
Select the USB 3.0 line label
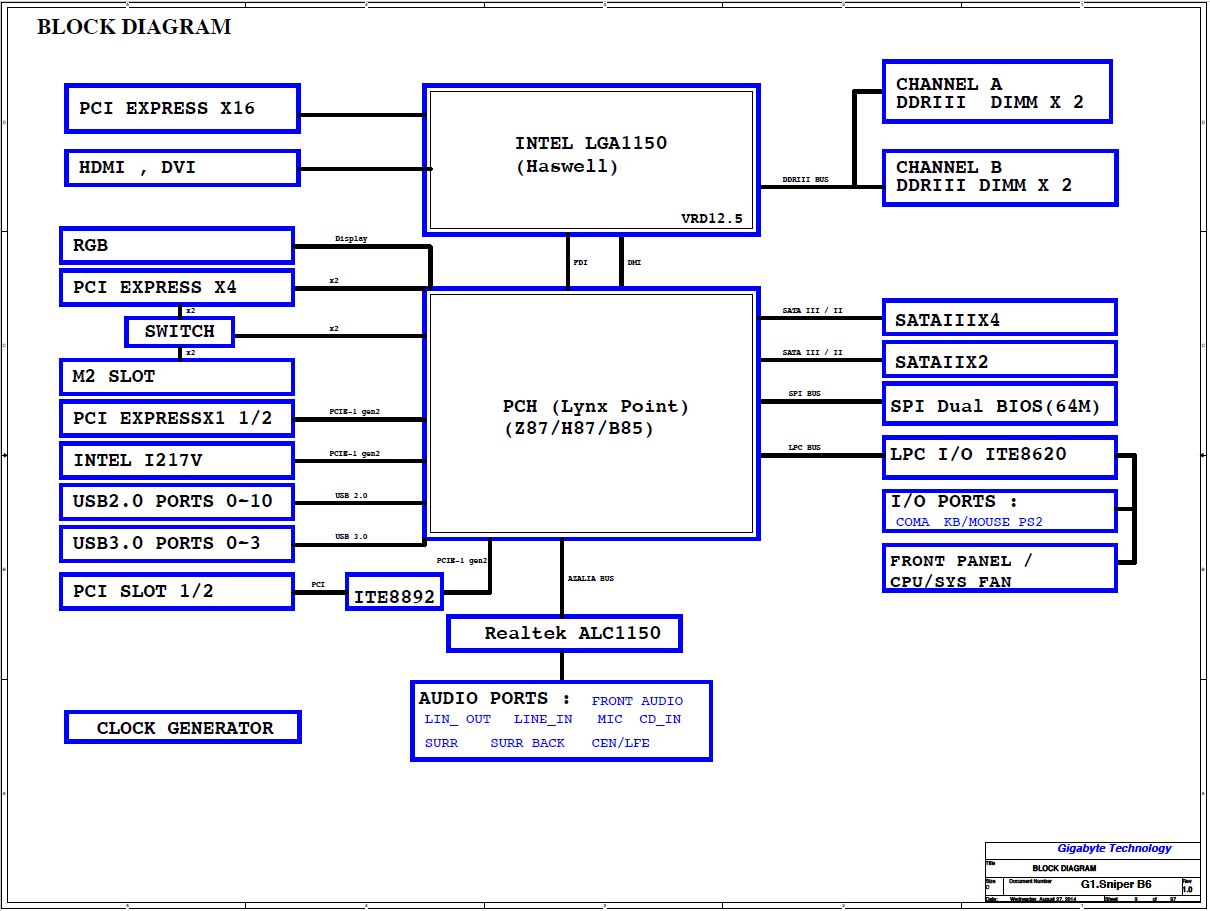pos(351,537)
